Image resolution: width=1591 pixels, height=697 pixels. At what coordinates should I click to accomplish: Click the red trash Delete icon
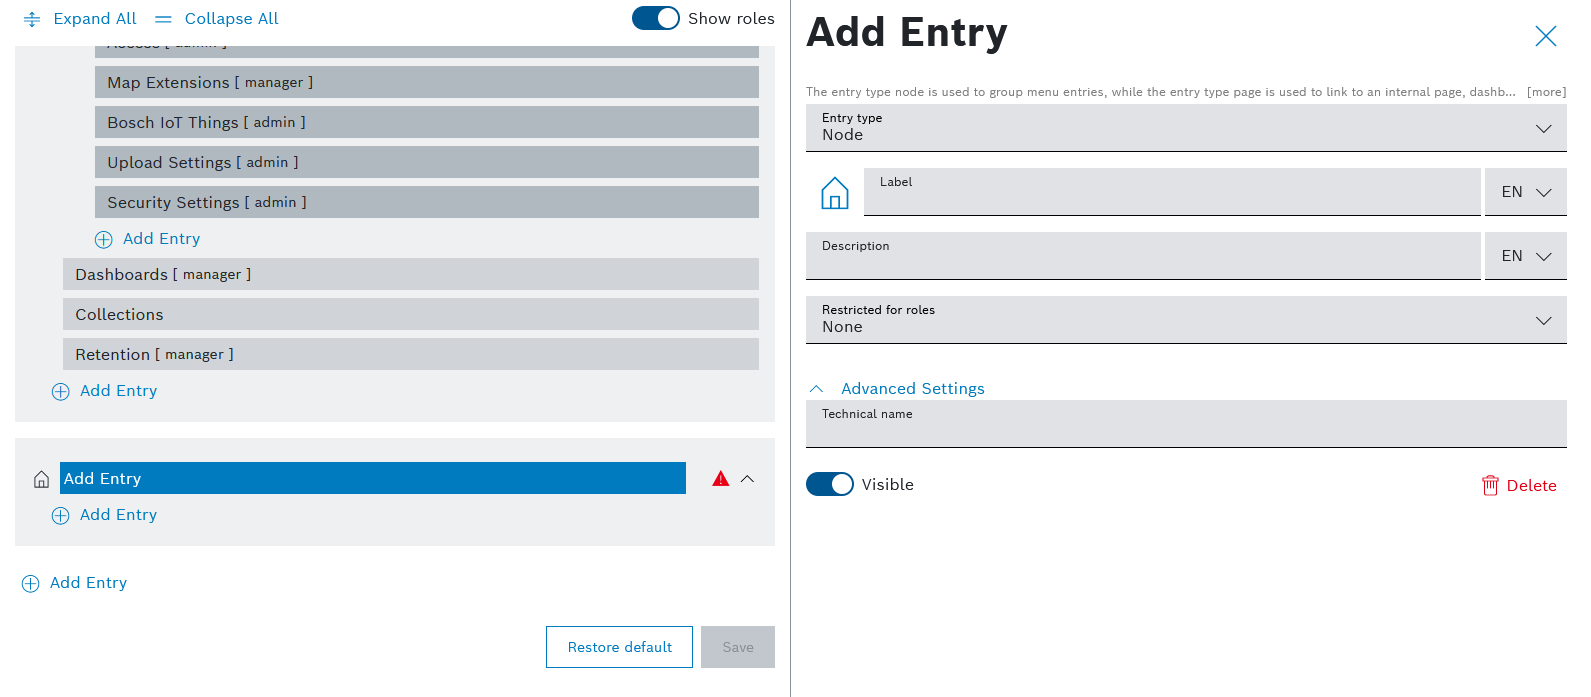pyautogui.click(x=1490, y=485)
